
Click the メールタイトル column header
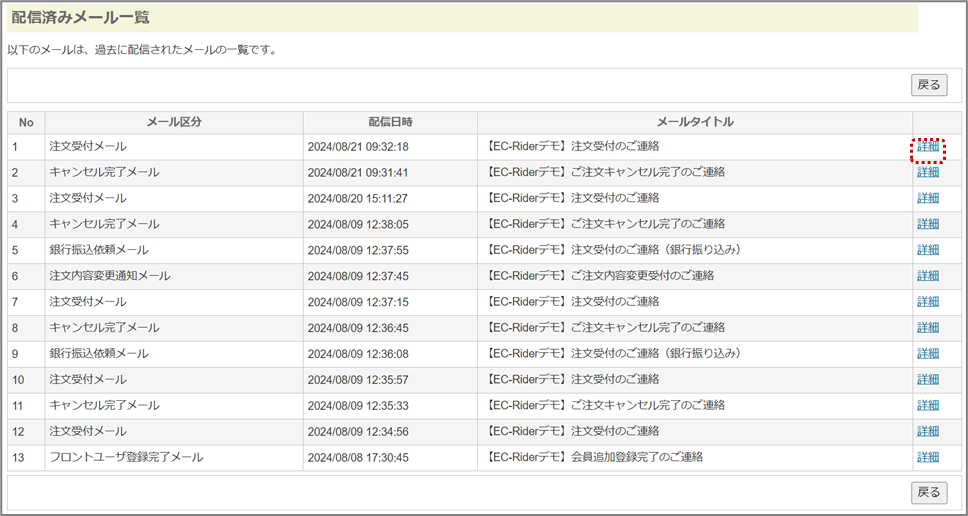[695, 122]
